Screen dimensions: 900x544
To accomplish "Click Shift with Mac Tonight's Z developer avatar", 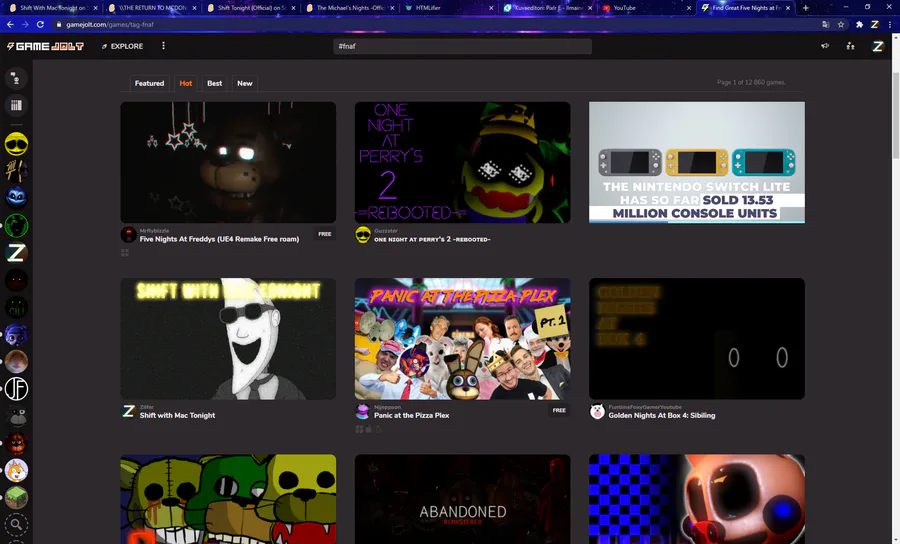I will [128, 411].
